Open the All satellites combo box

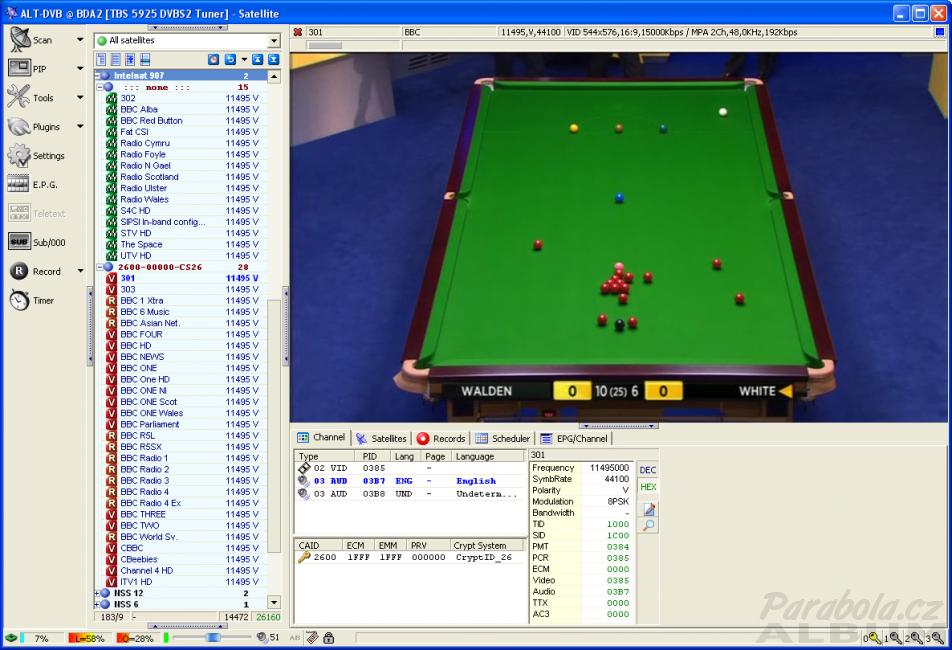click(187, 41)
